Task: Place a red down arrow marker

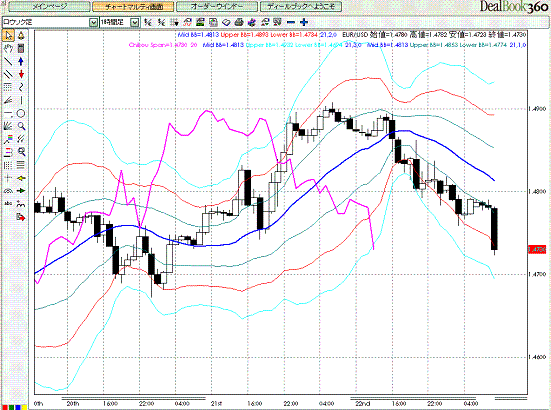Action: coord(21,74)
